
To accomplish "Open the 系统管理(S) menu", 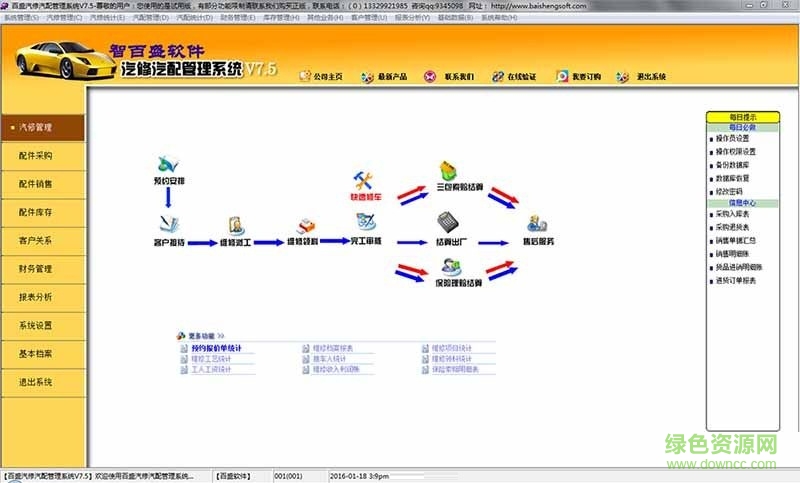I will click(21, 18).
